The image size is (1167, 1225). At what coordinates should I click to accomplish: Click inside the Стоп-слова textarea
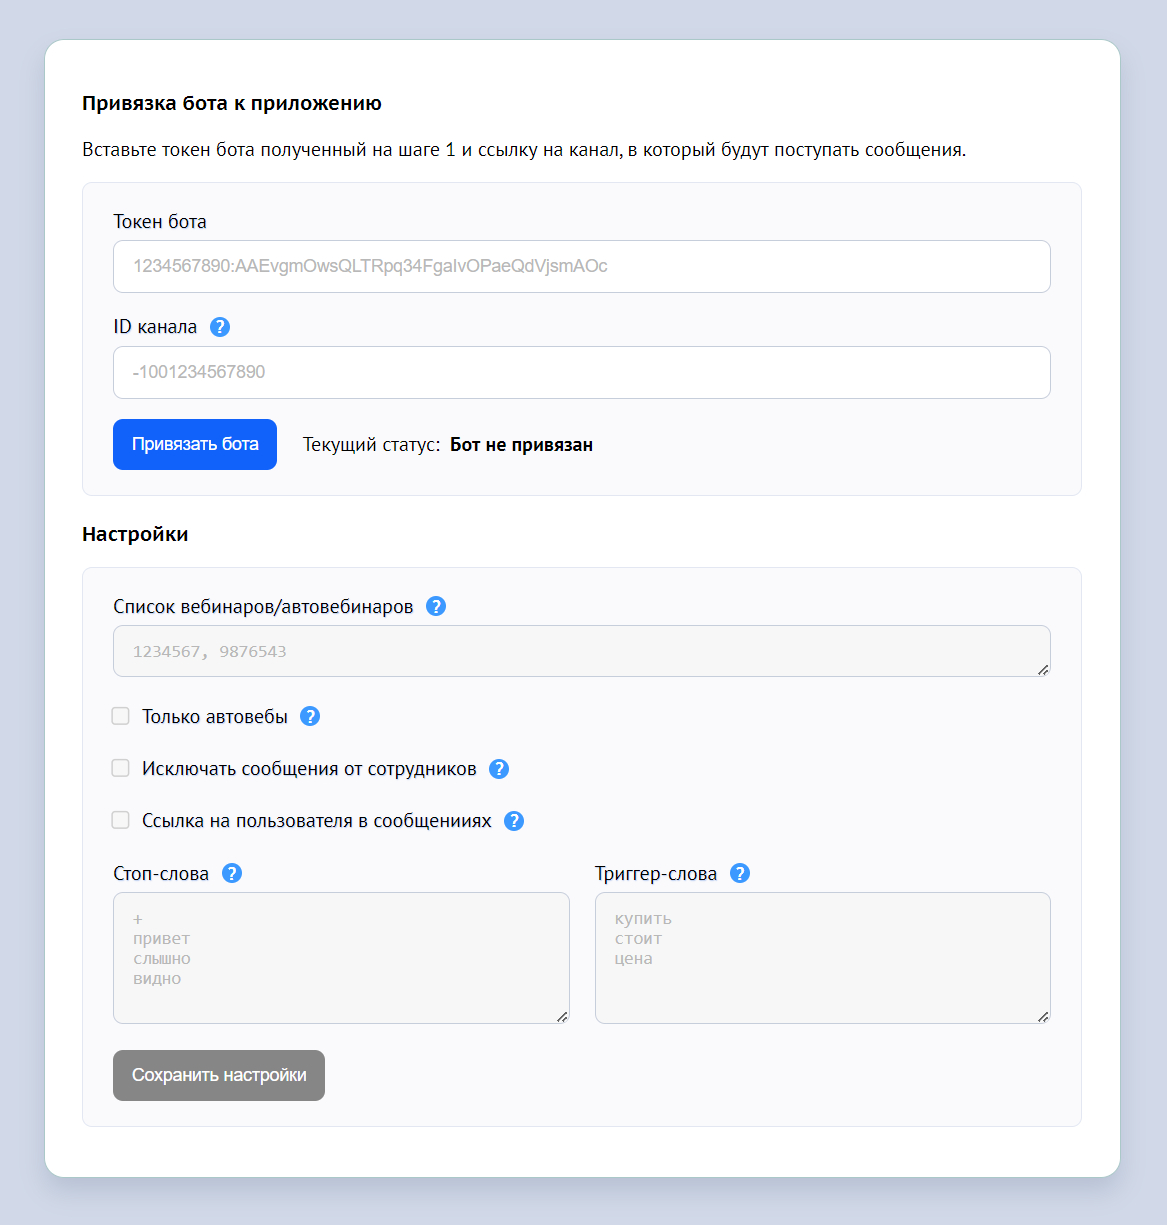coord(341,958)
